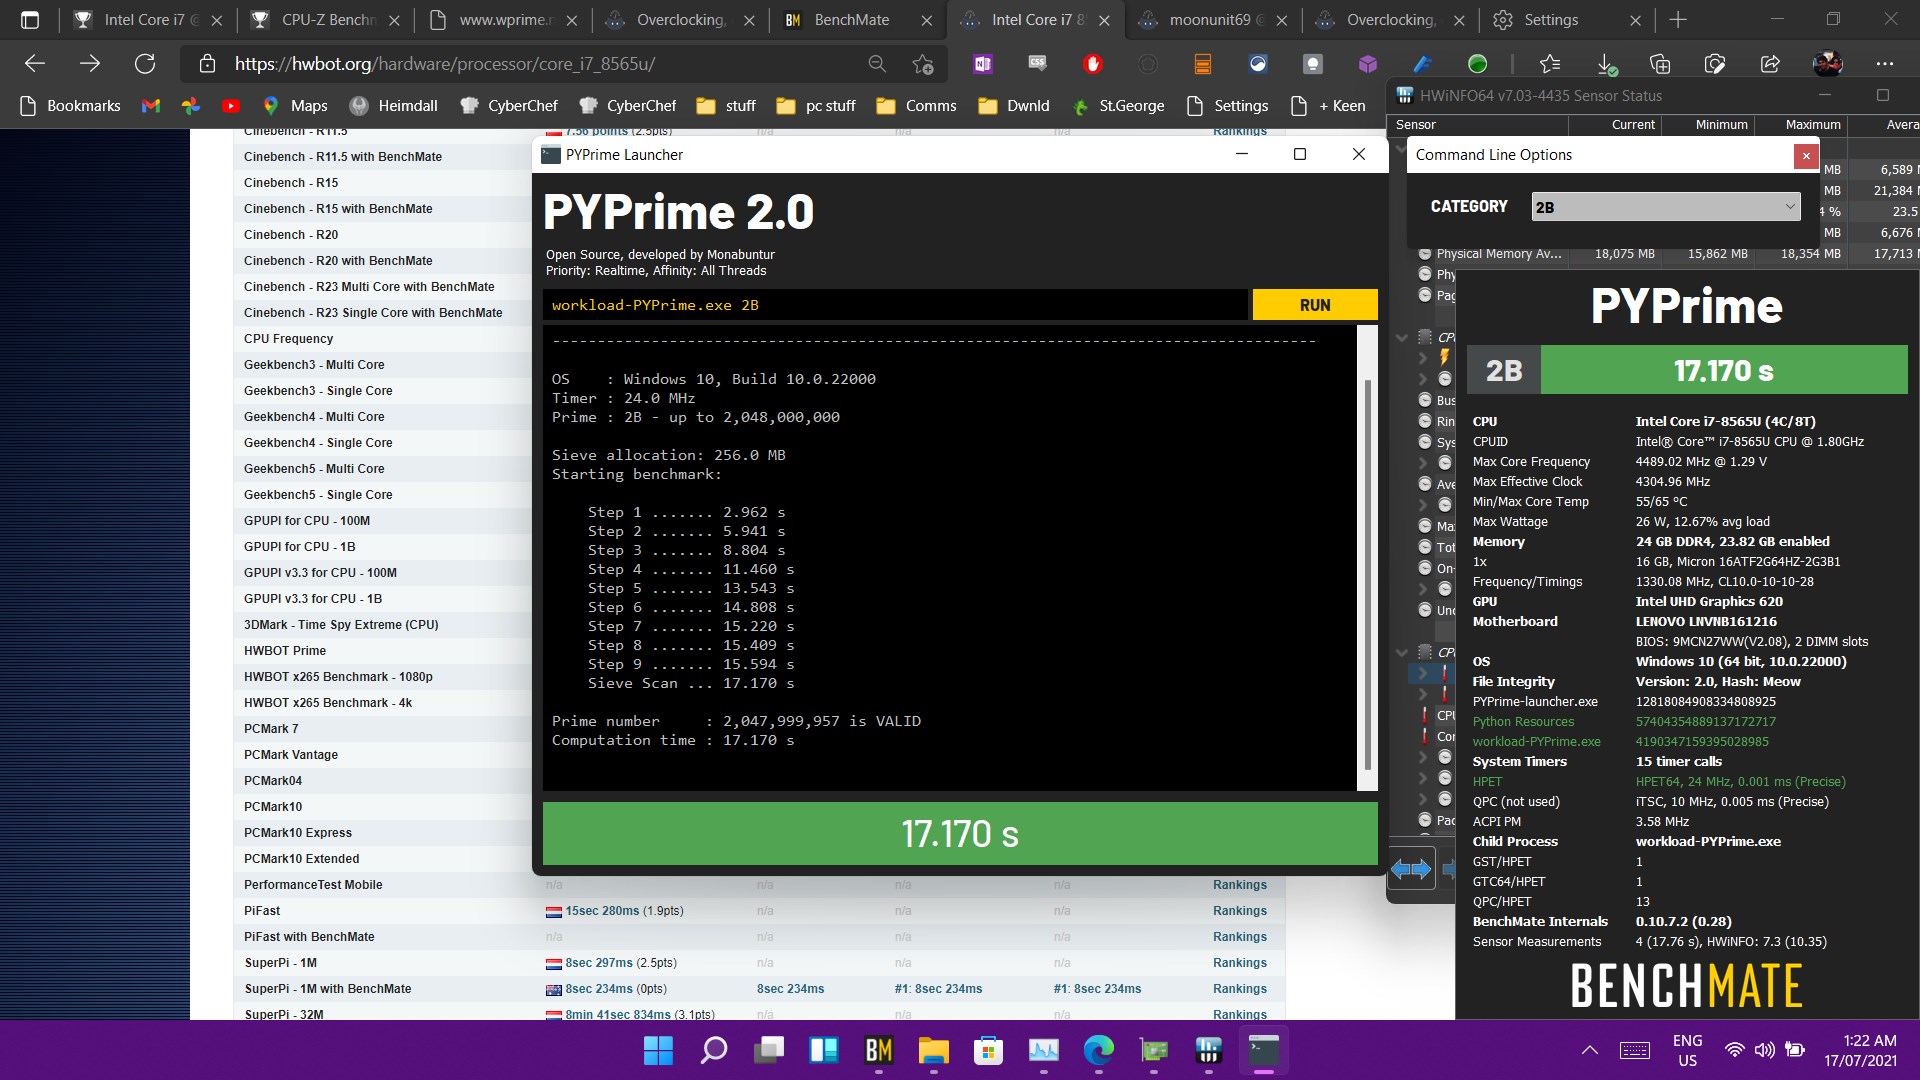Click the CSS extension icon

coord(1038,64)
